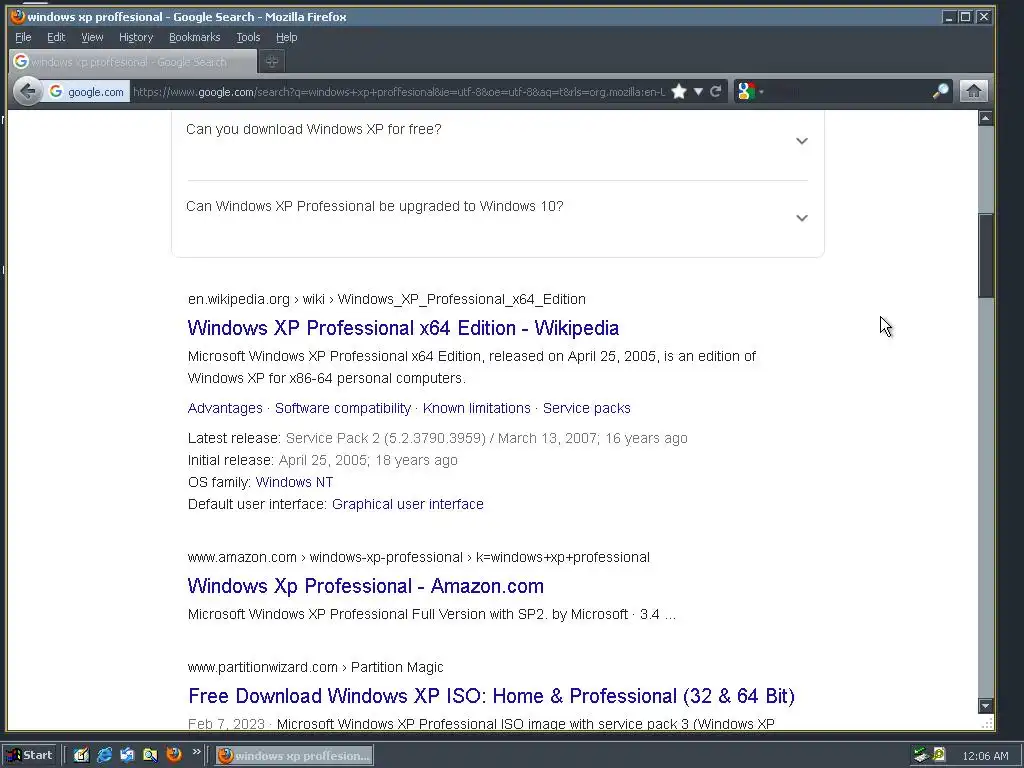
Task: Open the Windows Start button
Action: pos(30,755)
